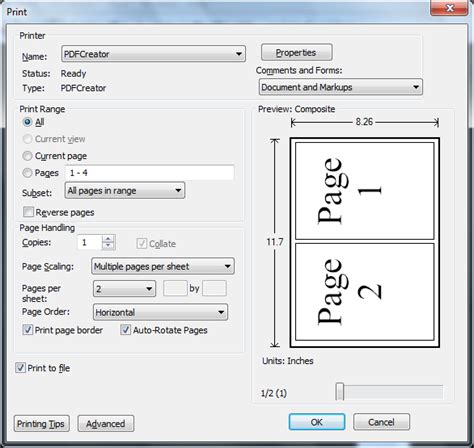Open the printer Name dropdown

153,54
